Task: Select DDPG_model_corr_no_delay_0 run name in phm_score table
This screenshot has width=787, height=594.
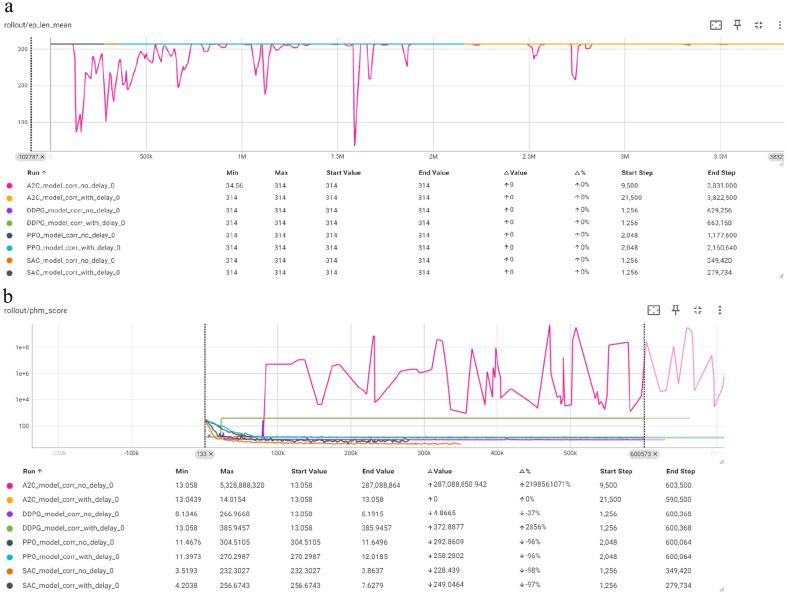Action: pyautogui.click(x=70, y=514)
